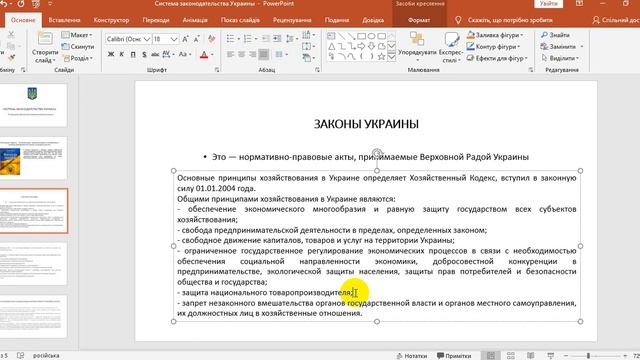This screenshot has height=360, width=640.
Task: Select triangle shape in gallery
Action: pos(331,47)
